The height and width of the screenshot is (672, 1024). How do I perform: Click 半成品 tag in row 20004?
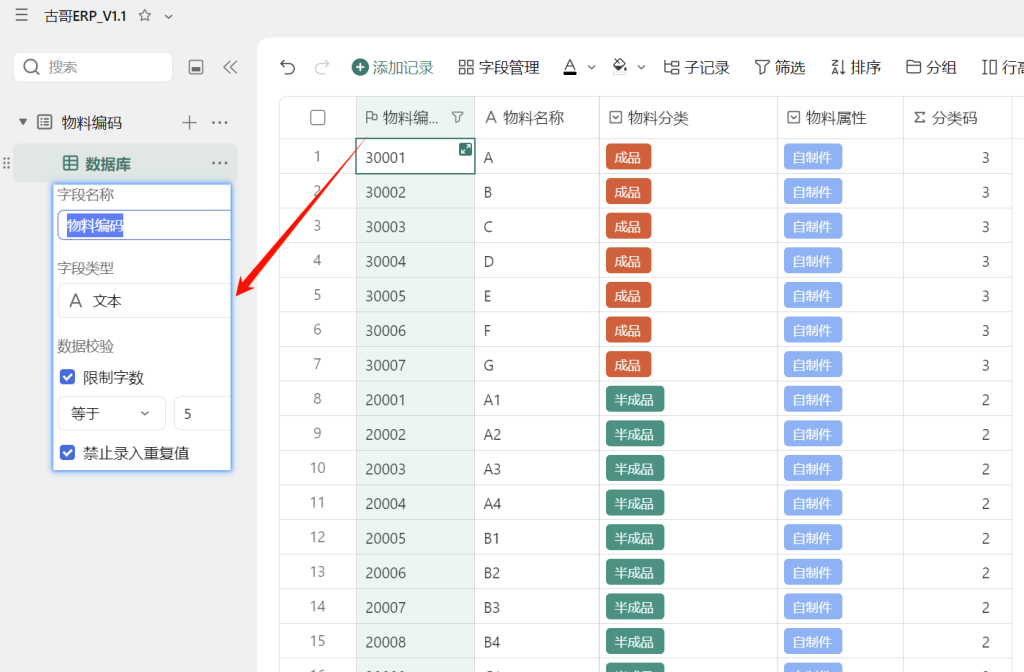[x=635, y=504]
